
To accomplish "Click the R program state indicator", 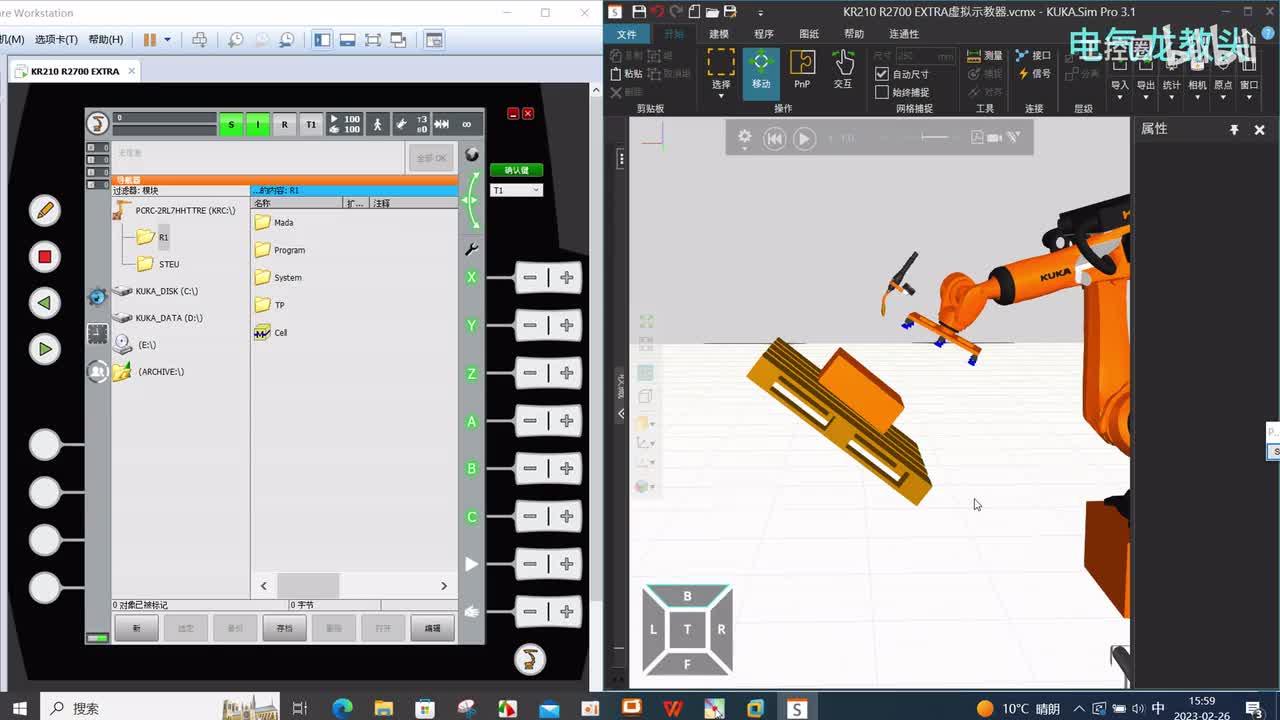I will [284, 124].
